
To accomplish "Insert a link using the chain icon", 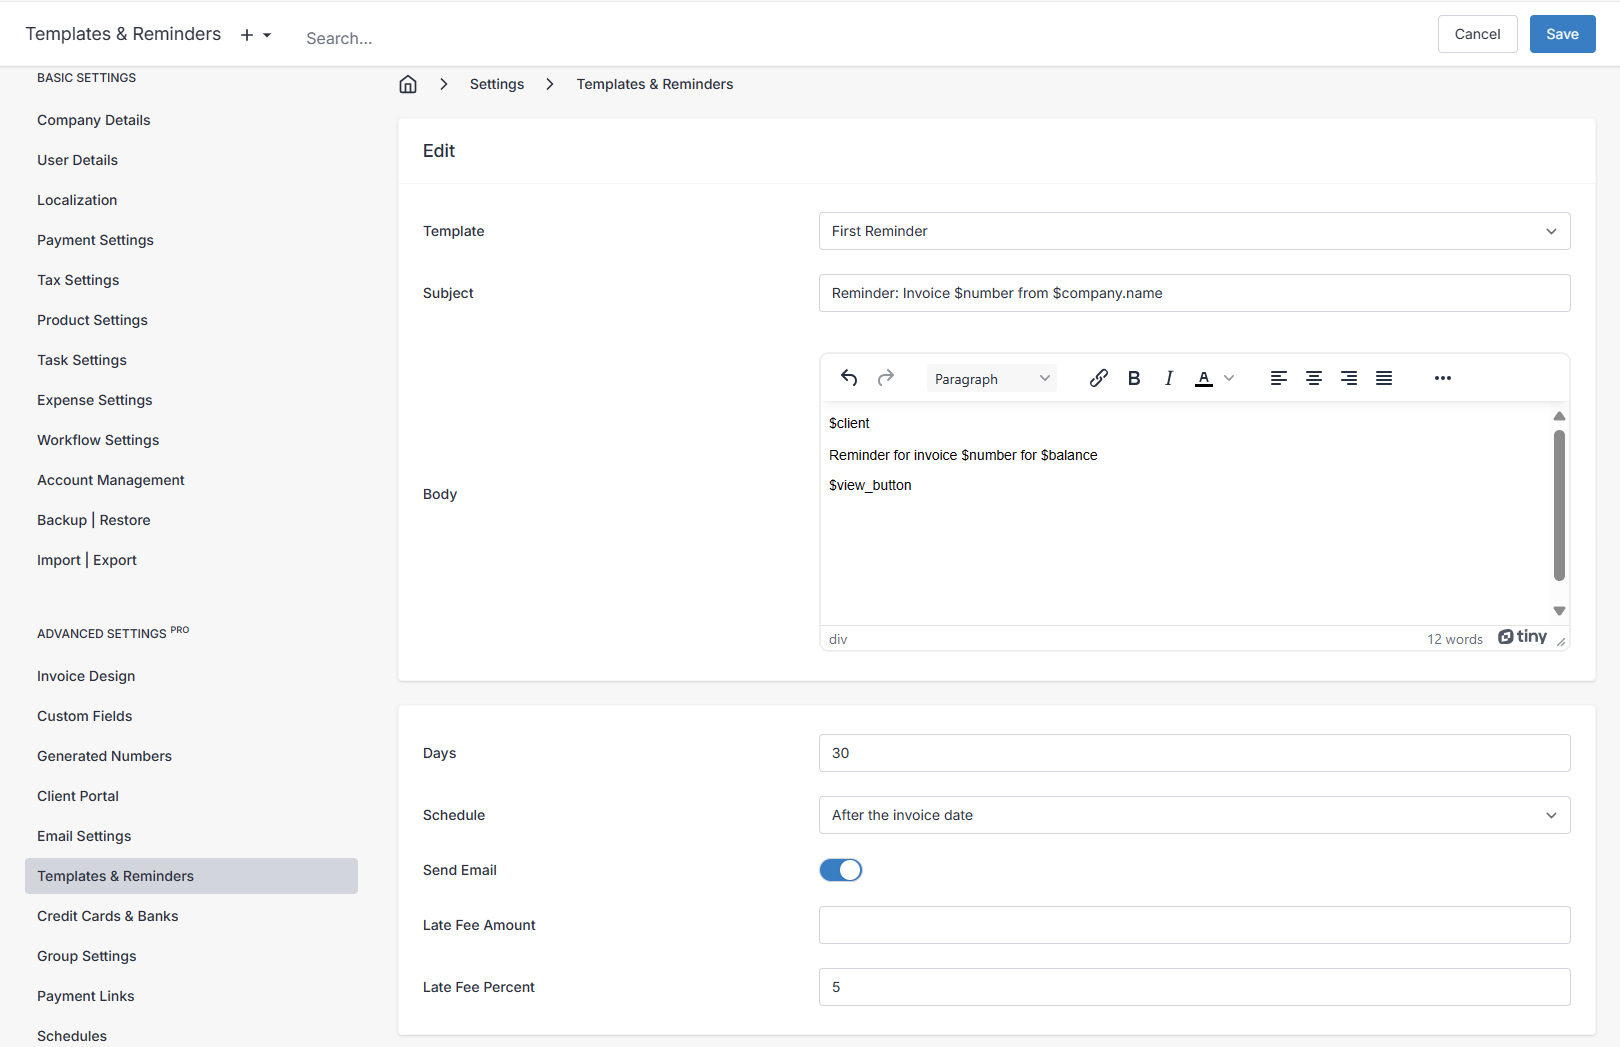I will (1098, 378).
